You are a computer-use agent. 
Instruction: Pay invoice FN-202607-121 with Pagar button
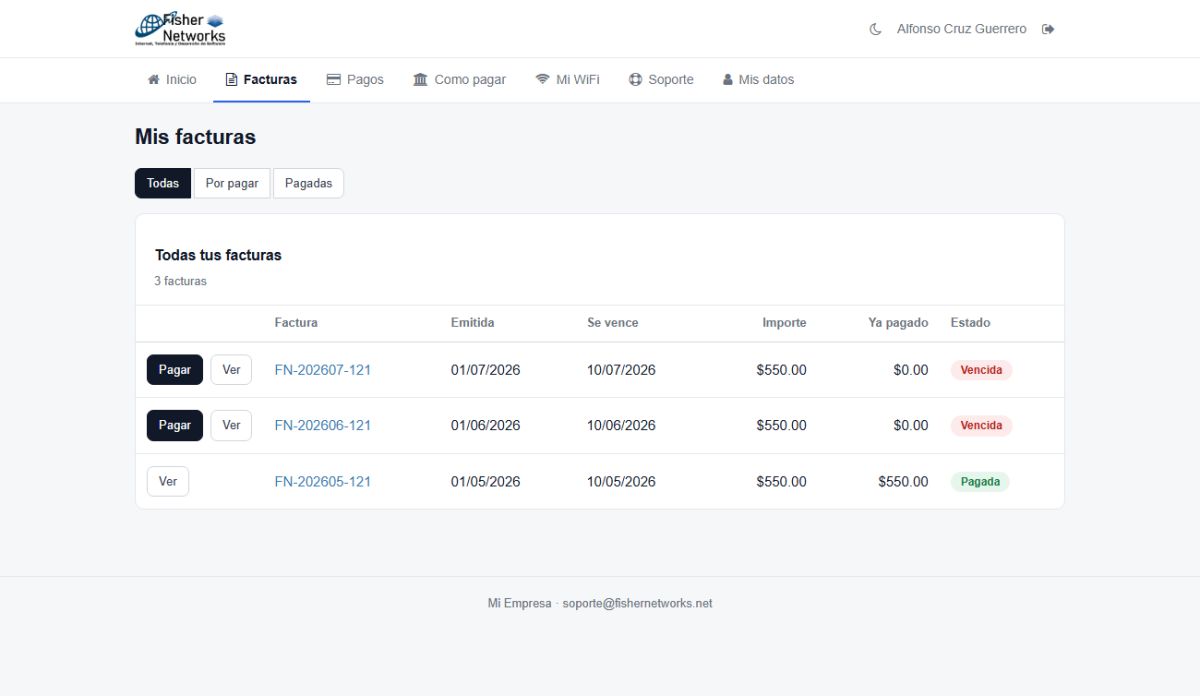click(x=175, y=370)
